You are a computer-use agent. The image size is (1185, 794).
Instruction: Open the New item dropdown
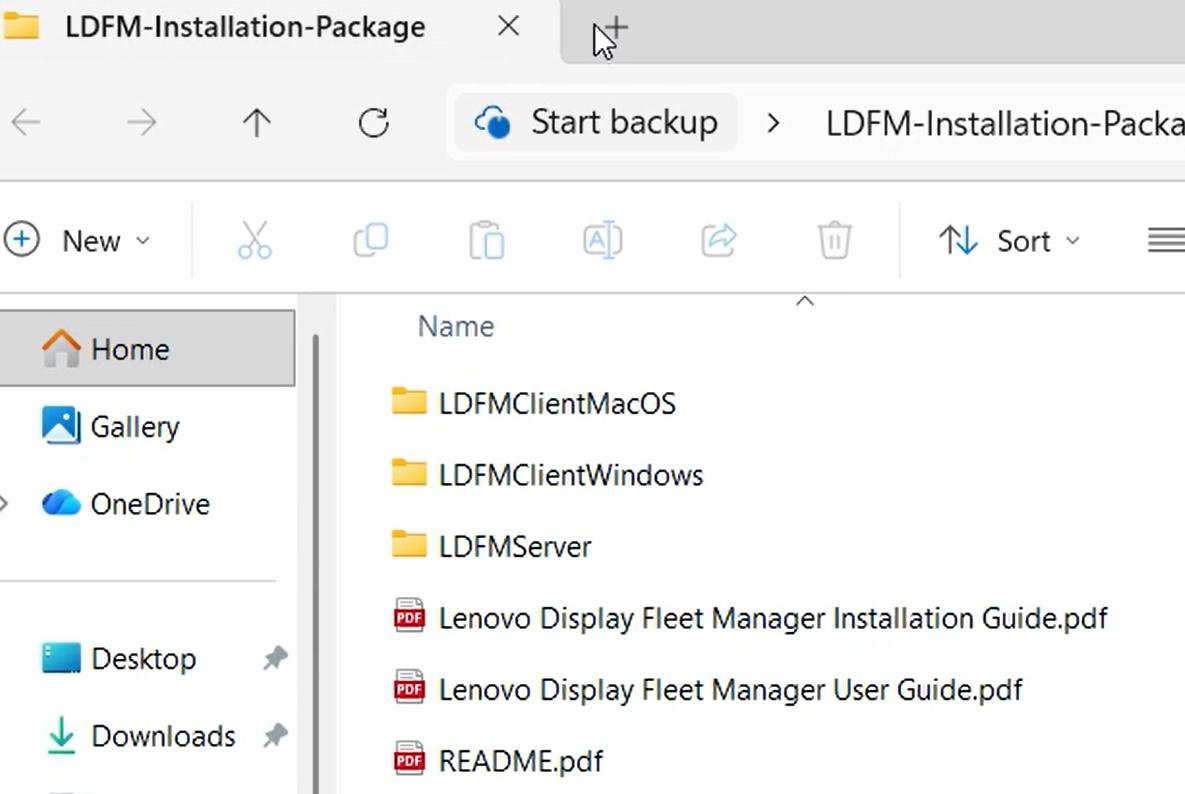click(x=77, y=241)
